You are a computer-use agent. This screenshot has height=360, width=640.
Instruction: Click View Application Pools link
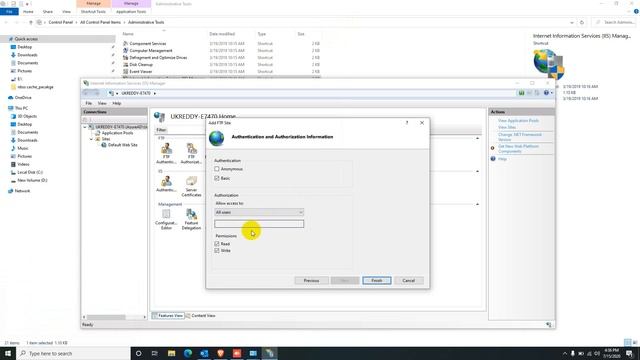(x=518, y=121)
